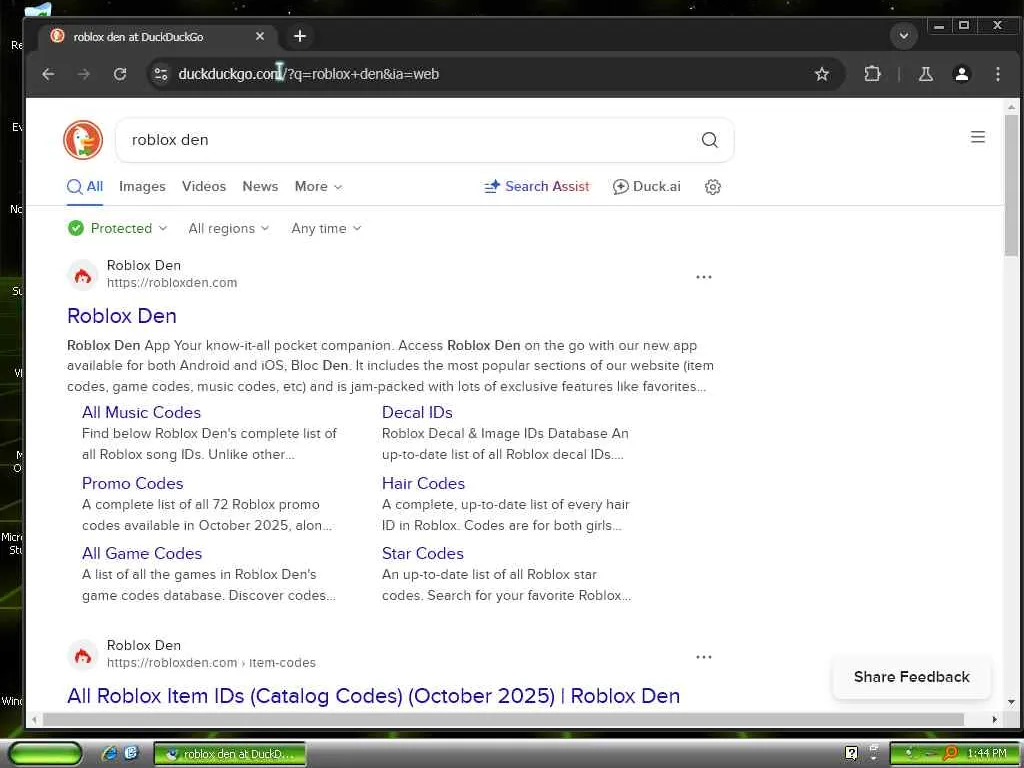Open the 'Roblox Den' main result title
This screenshot has height=768, width=1024.
point(122,316)
